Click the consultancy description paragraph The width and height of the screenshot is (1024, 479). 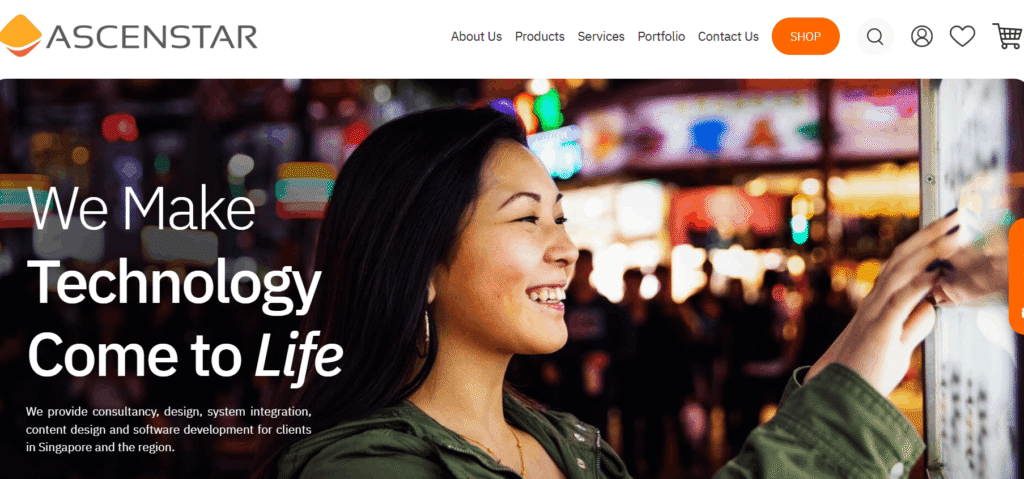click(168, 430)
